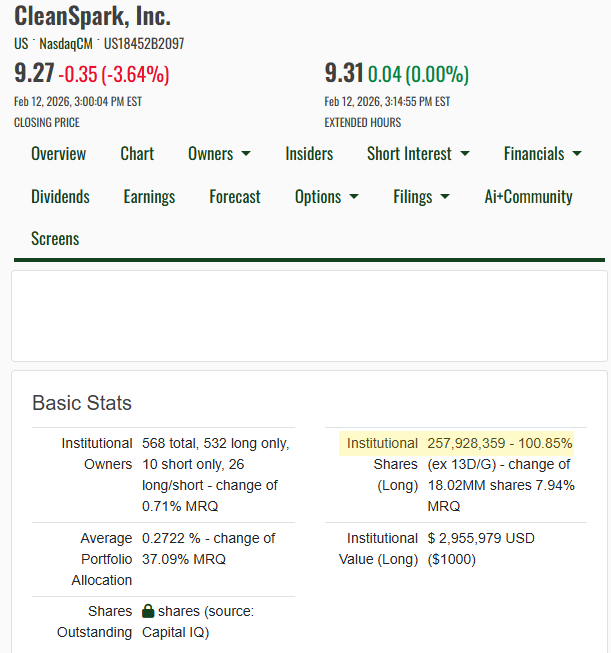Click the 18.02MM shares 7.94% text
The width and height of the screenshot is (611, 653).
tap(501, 485)
